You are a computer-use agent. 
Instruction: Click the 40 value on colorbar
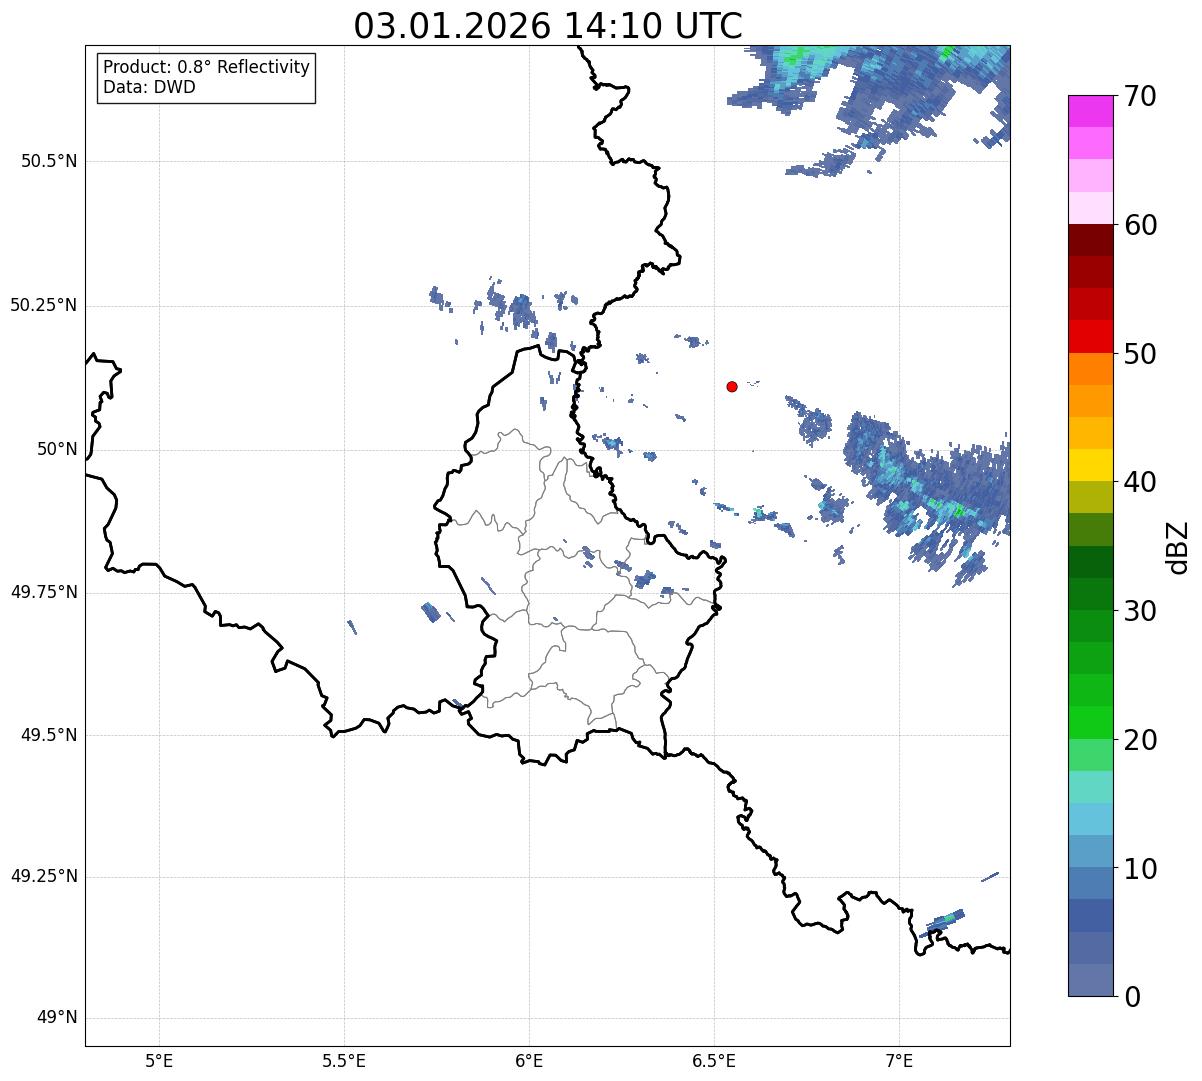[1141, 482]
